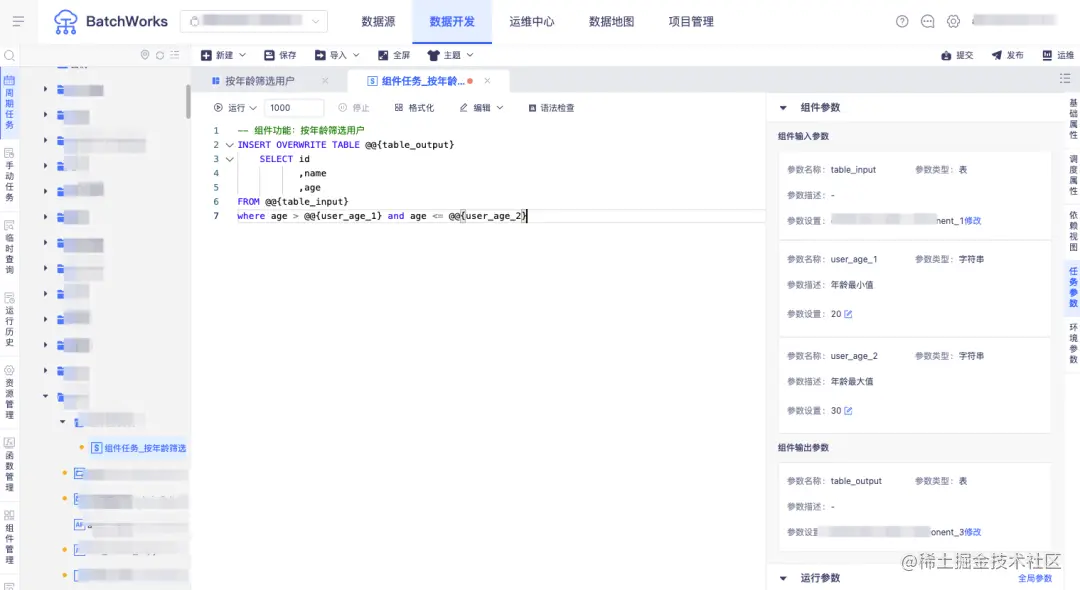
Task: Select 组件任务_按年龄… editor tab
Action: 423,81
